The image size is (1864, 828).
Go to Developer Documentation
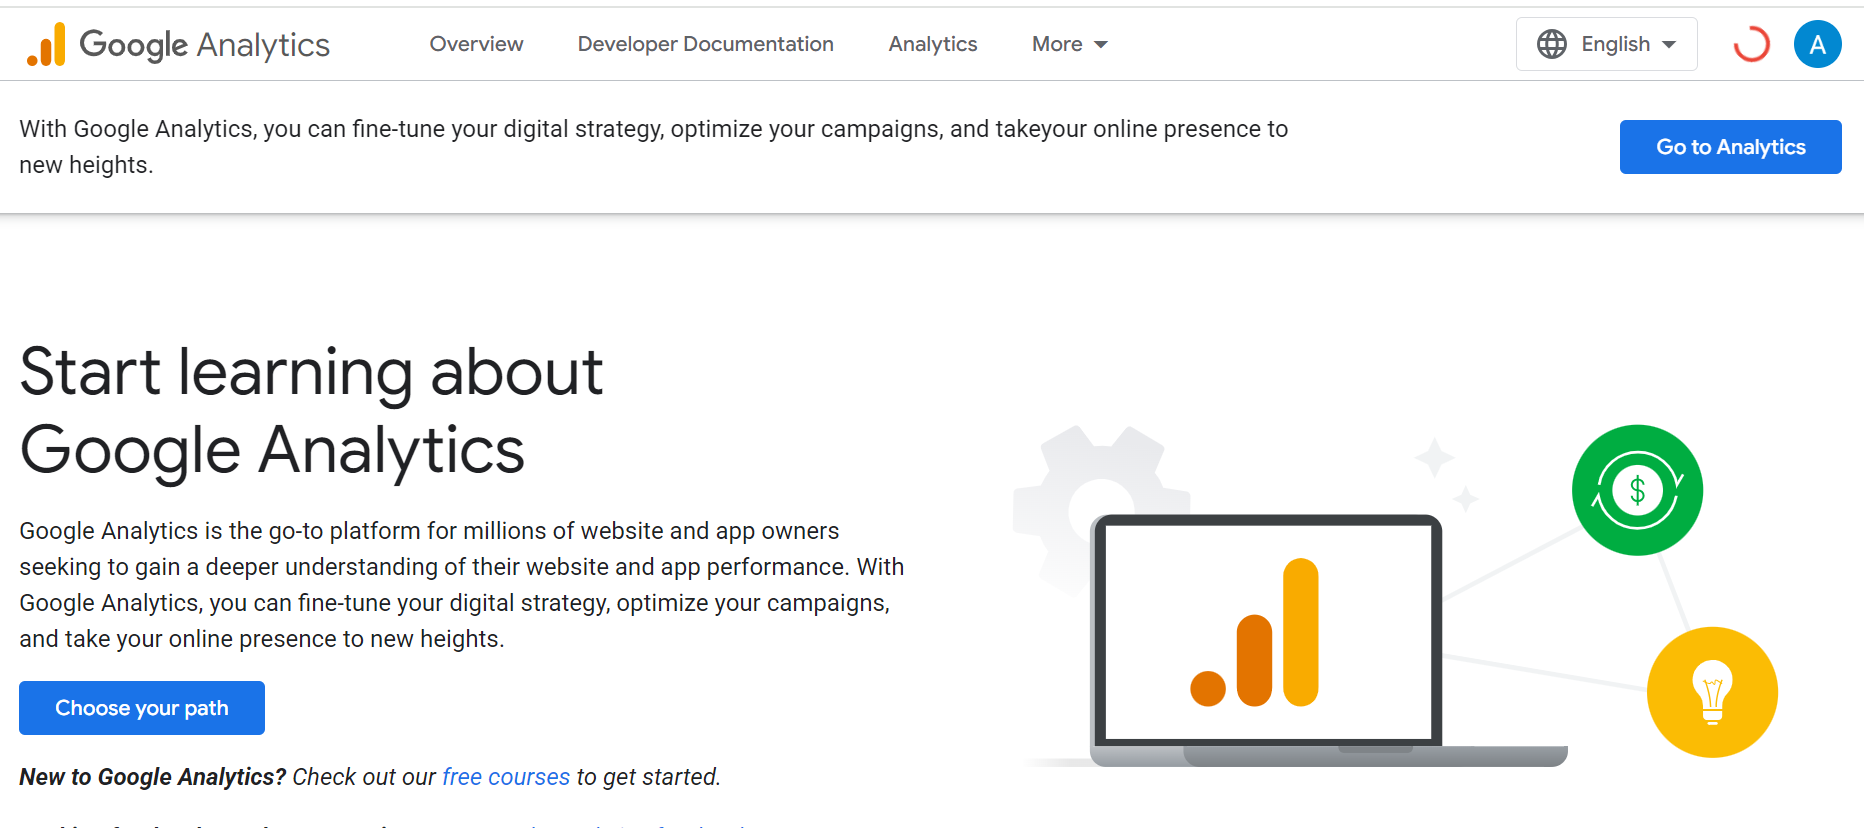point(705,44)
